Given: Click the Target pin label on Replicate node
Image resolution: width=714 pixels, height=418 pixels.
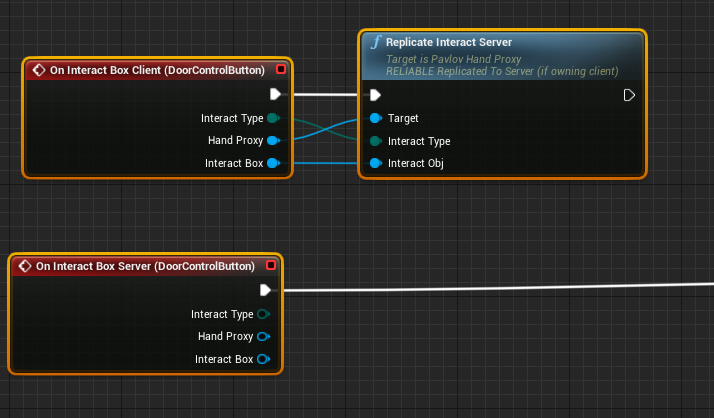Looking at the screenshot, I should coord(403,118).
